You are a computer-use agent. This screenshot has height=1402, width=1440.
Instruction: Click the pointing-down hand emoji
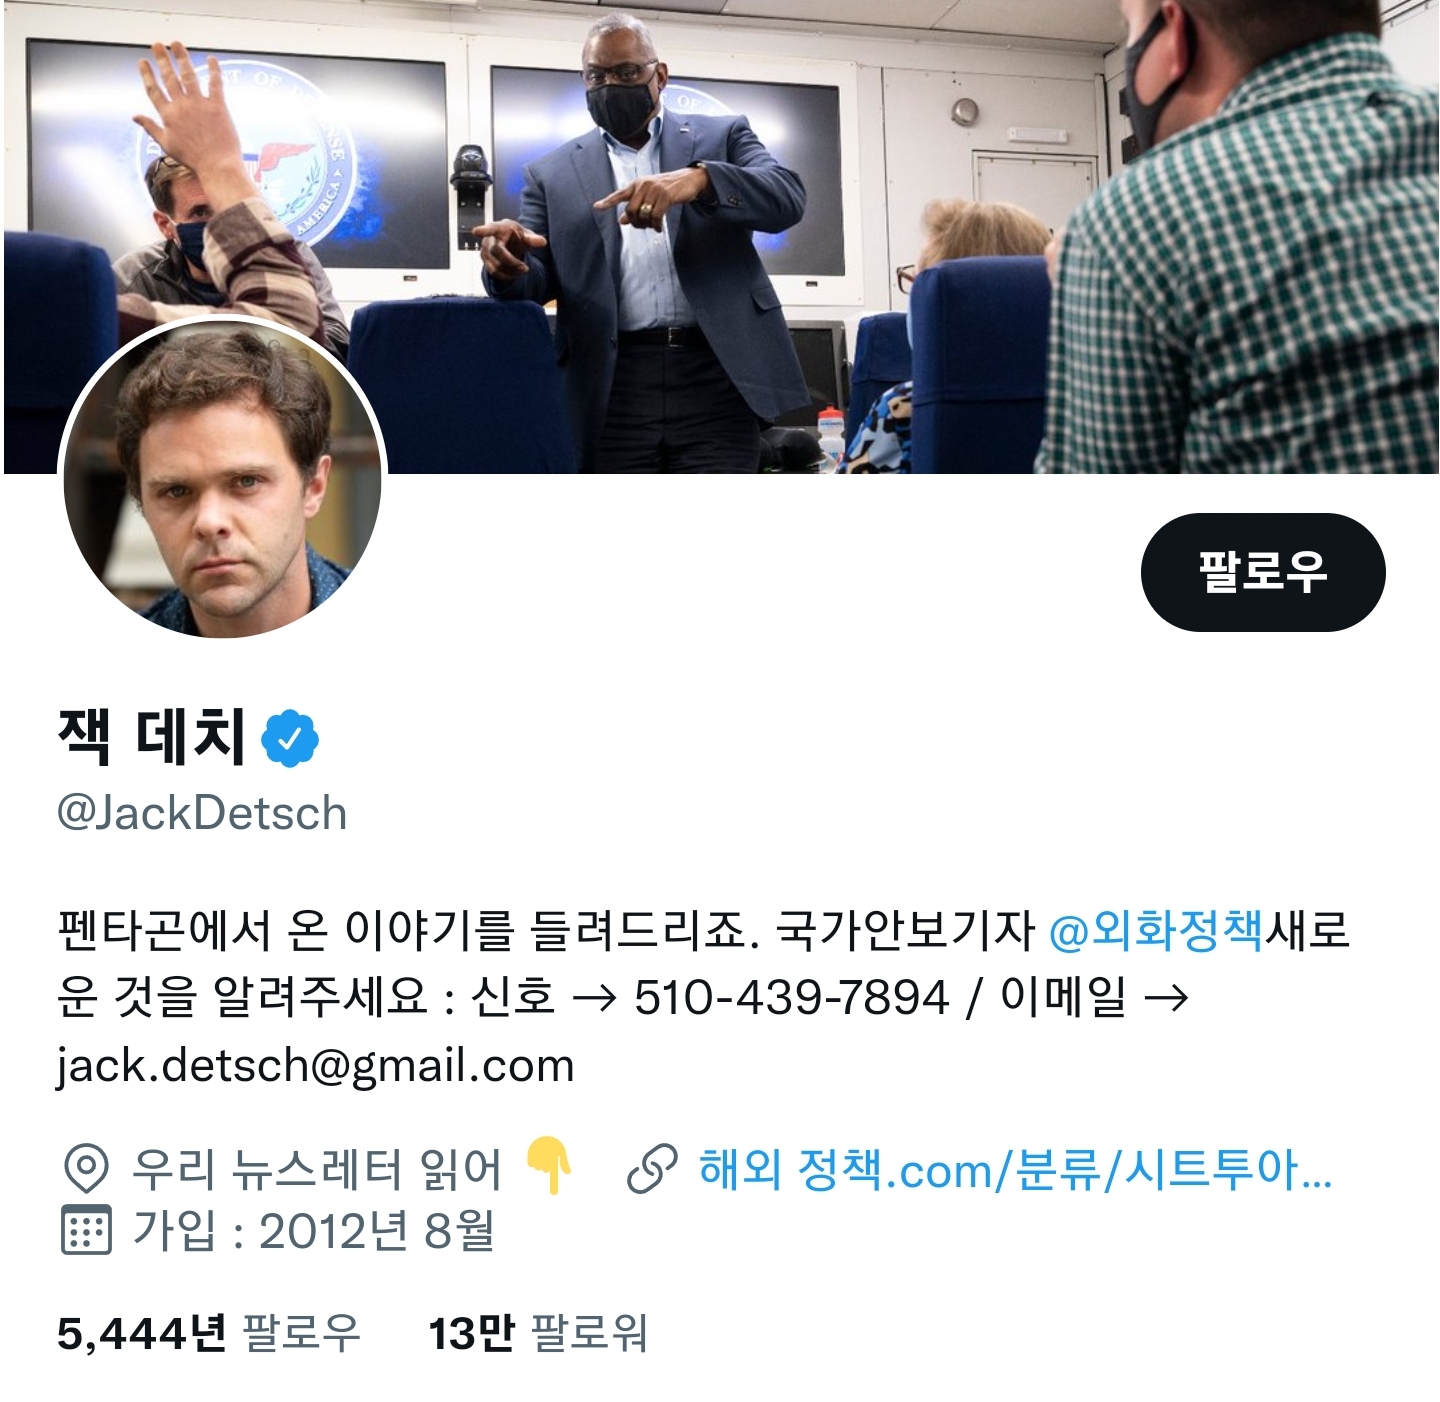pyautogui.click(x=548, y=1165)
